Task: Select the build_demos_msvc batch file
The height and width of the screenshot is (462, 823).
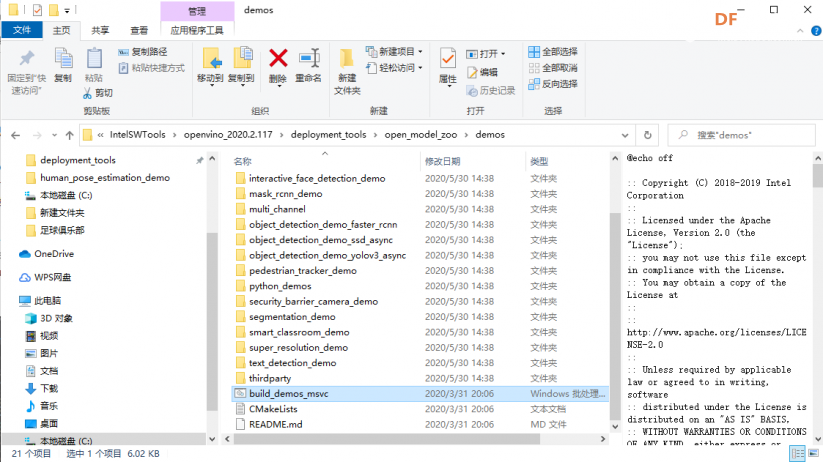Action: coord(419,393)
